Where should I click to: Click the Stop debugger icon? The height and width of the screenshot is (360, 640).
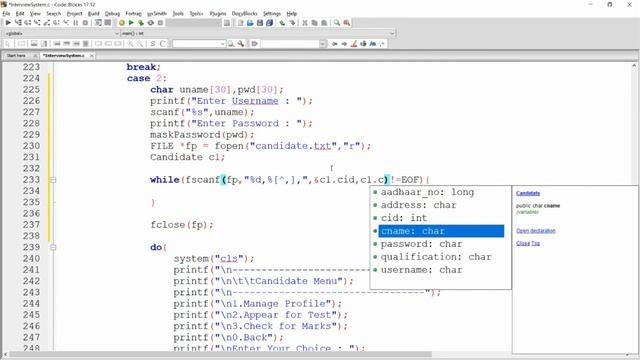pos(85,23)
